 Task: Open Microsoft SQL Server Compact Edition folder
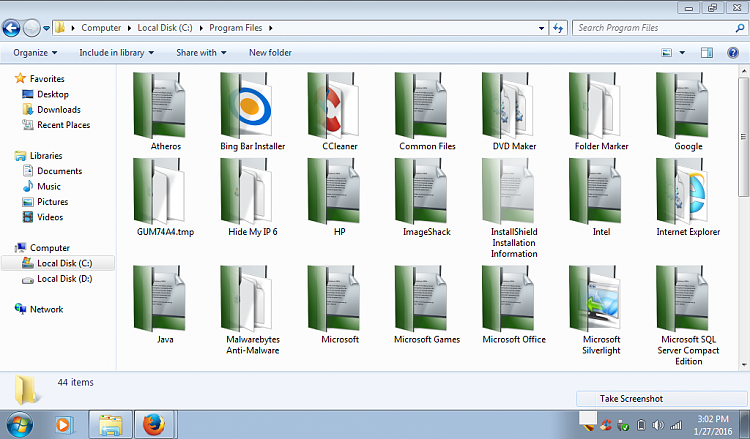click(x=688, y=316)
